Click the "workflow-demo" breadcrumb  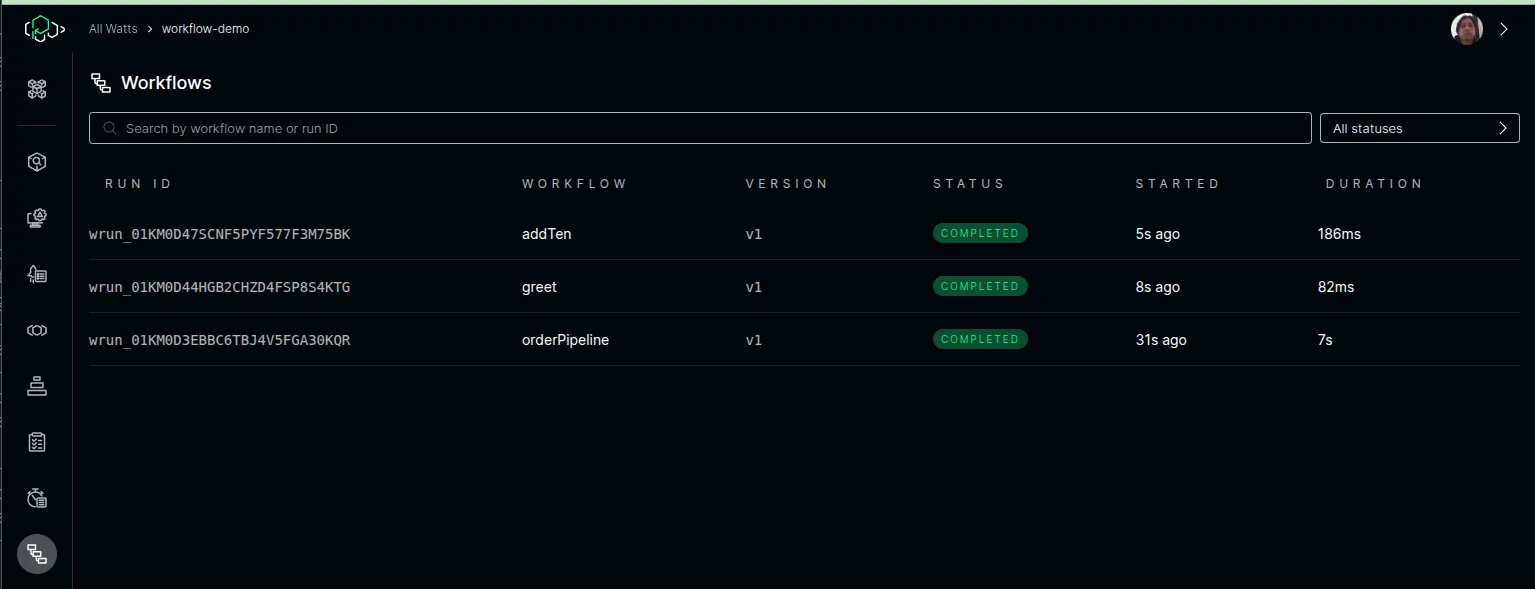pyautogui.click(x=205, y=28)
